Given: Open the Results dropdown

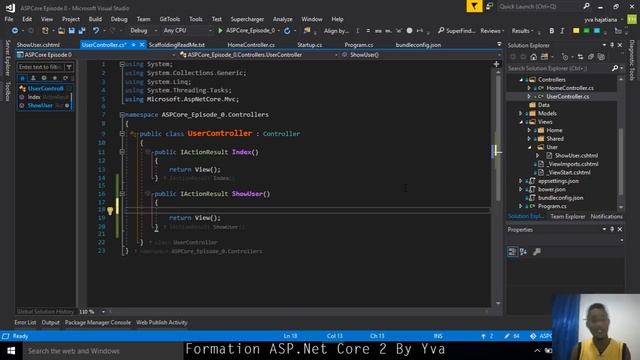Looking at the screenshot, I should pos(522,31).
